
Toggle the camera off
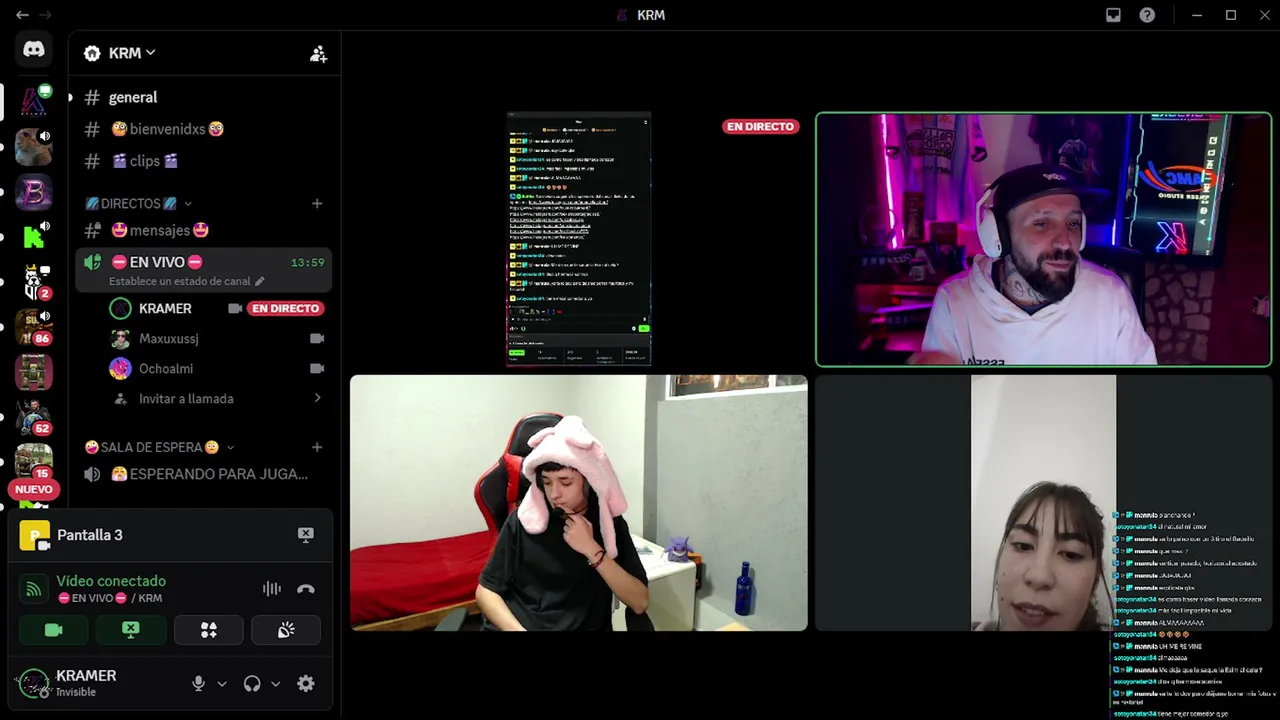pyautogui.click(x=54, y=630)
